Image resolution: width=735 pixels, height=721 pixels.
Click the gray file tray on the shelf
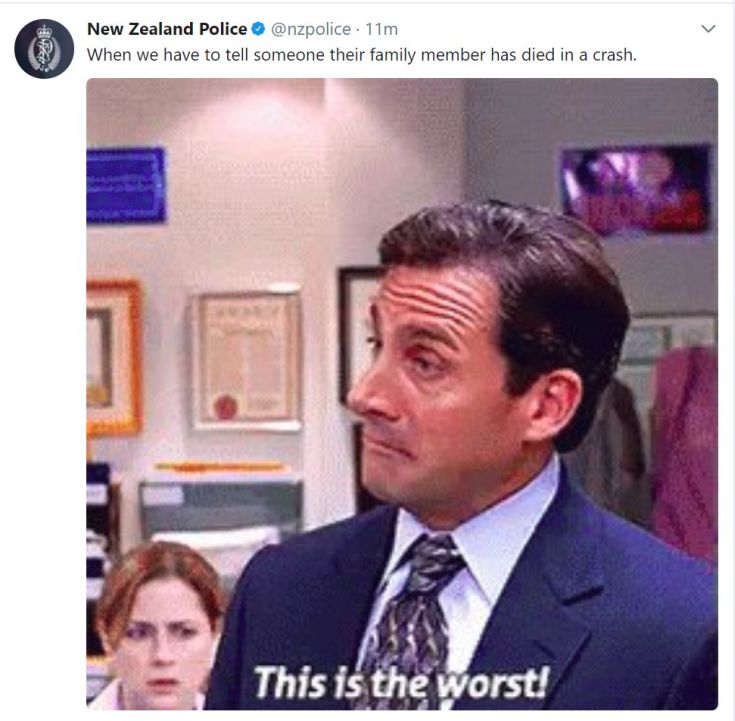220,504
